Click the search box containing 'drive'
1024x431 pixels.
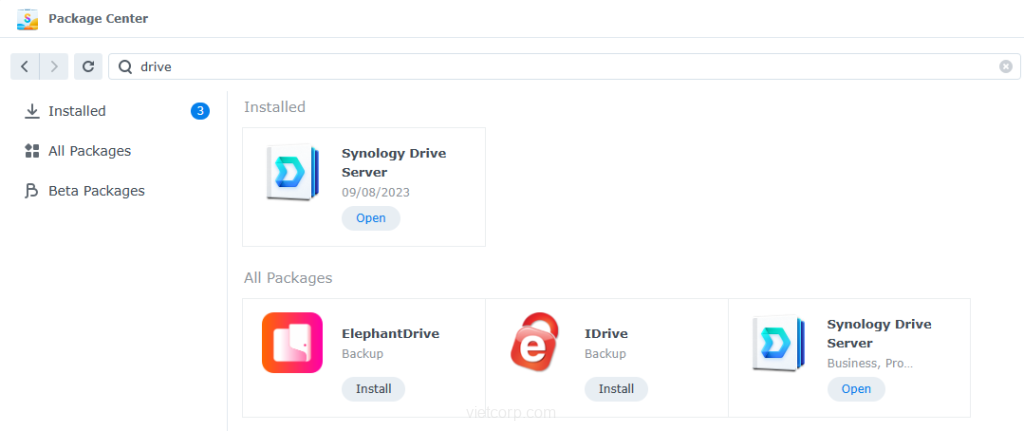560,67
